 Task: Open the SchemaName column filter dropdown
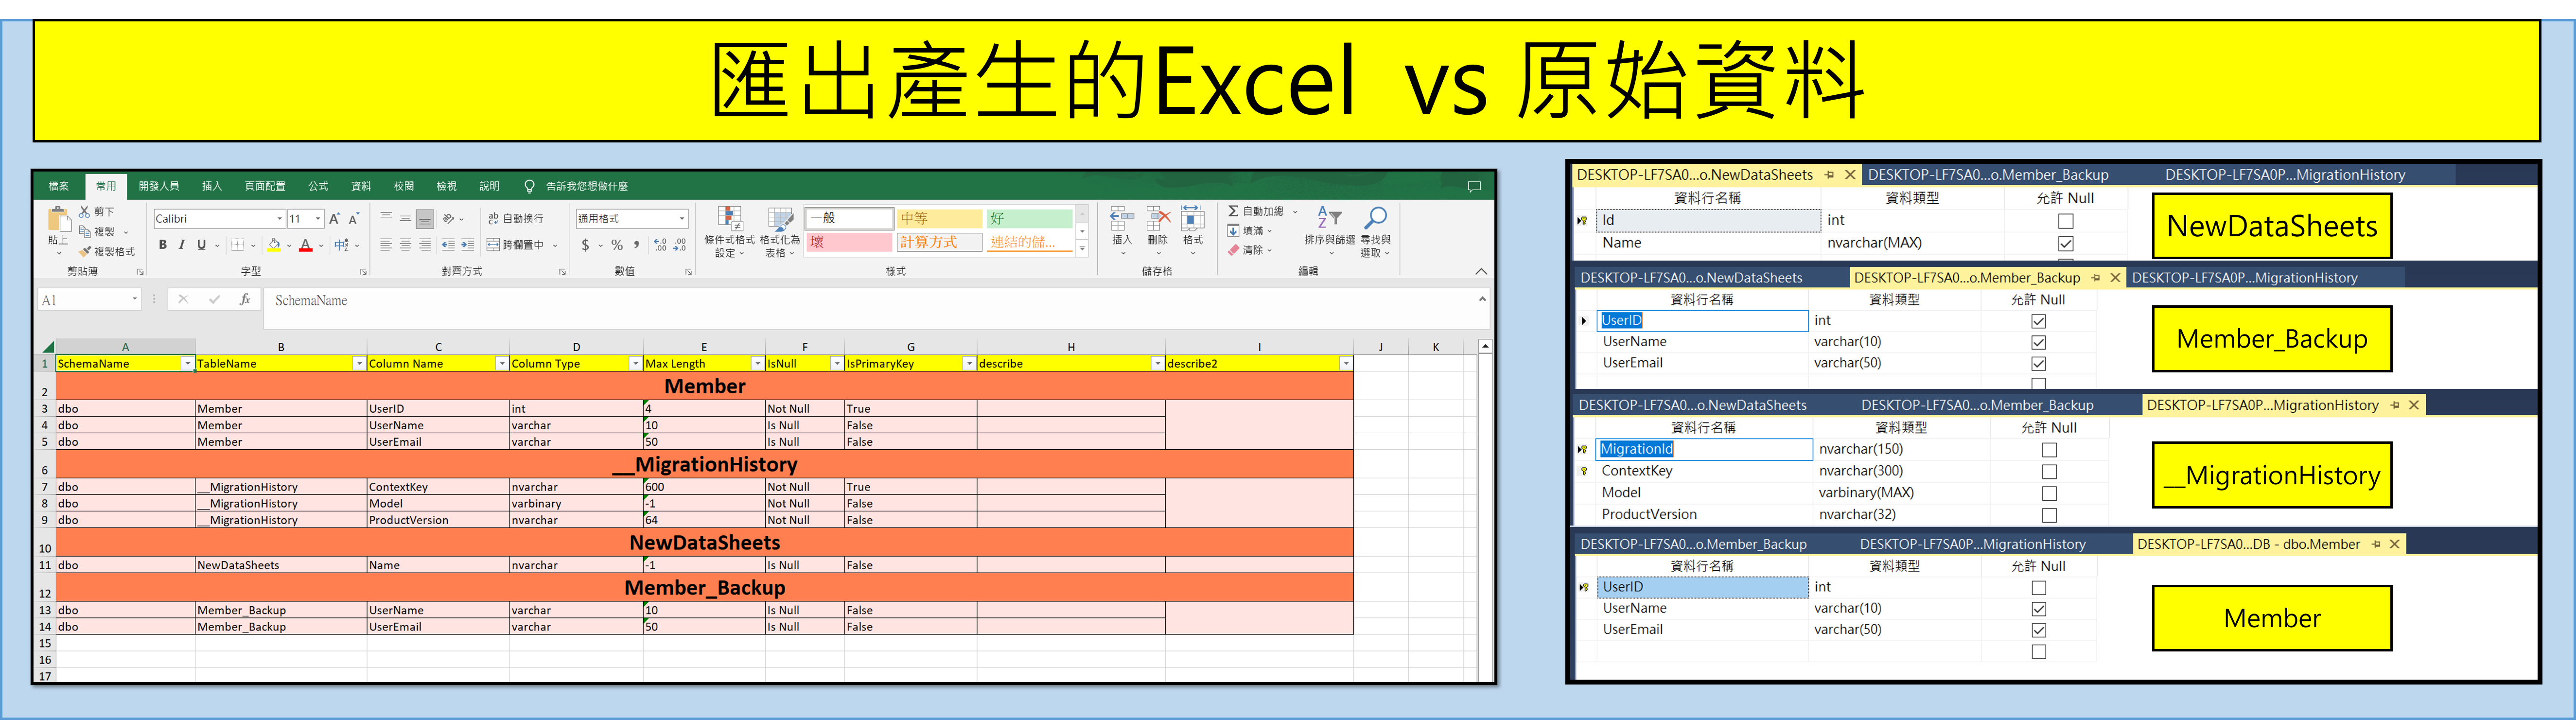[187, 364]
